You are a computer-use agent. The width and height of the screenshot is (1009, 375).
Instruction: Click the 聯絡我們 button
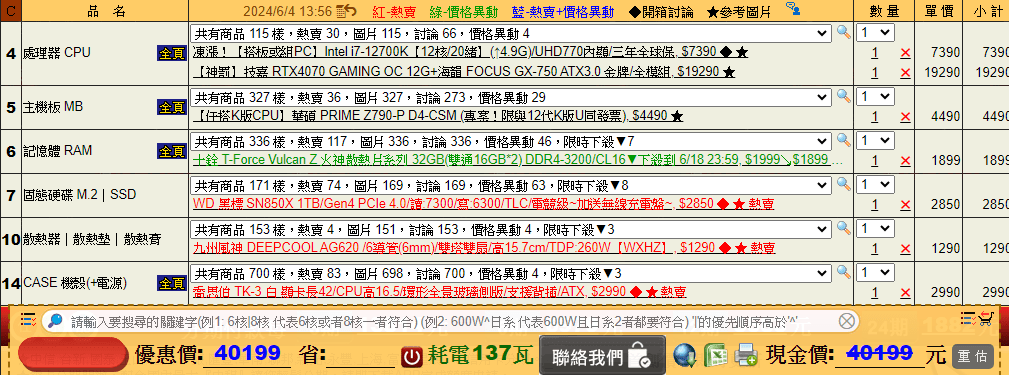tap(602, 354)
